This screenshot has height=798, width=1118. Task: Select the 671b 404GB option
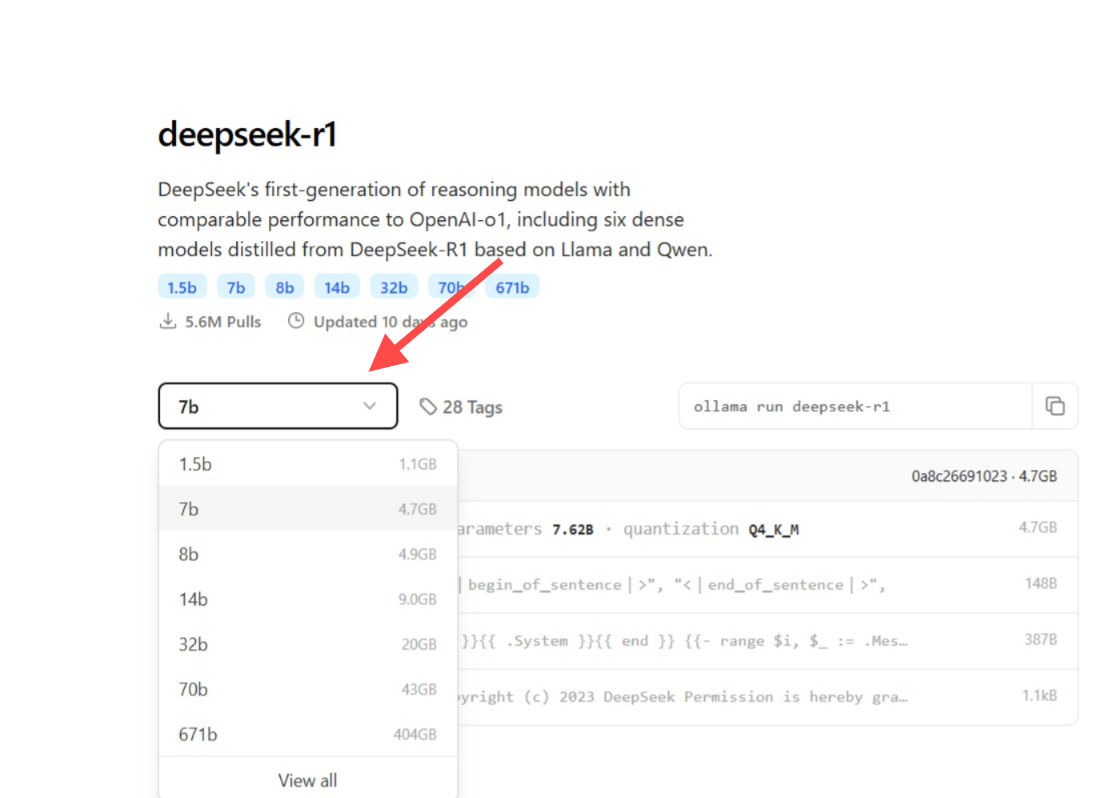point(307,734)
